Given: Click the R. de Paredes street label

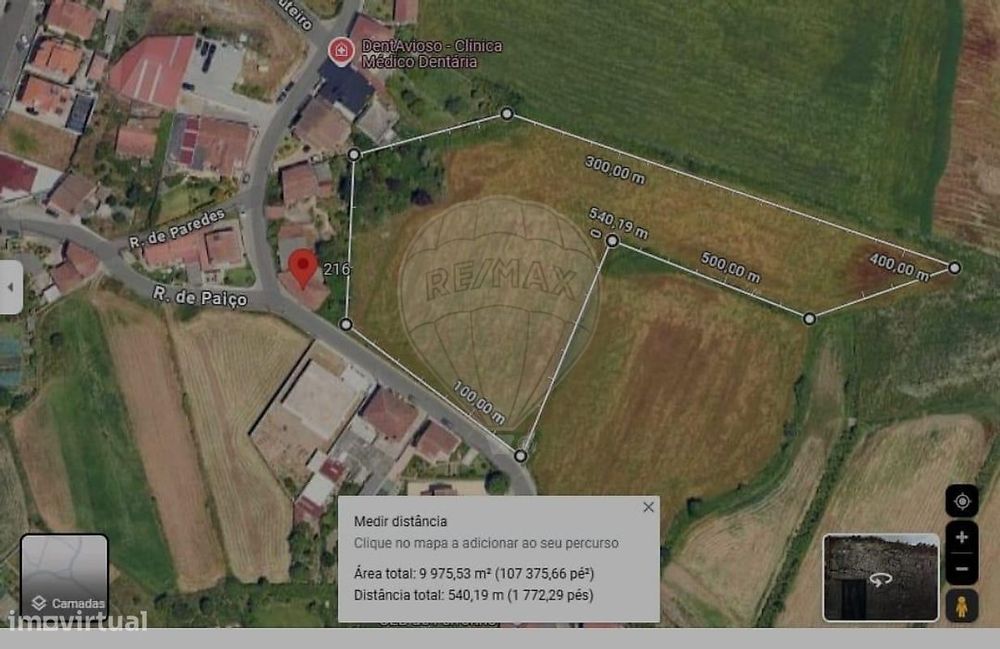Looking at the screenshot, I should (177, 228).
